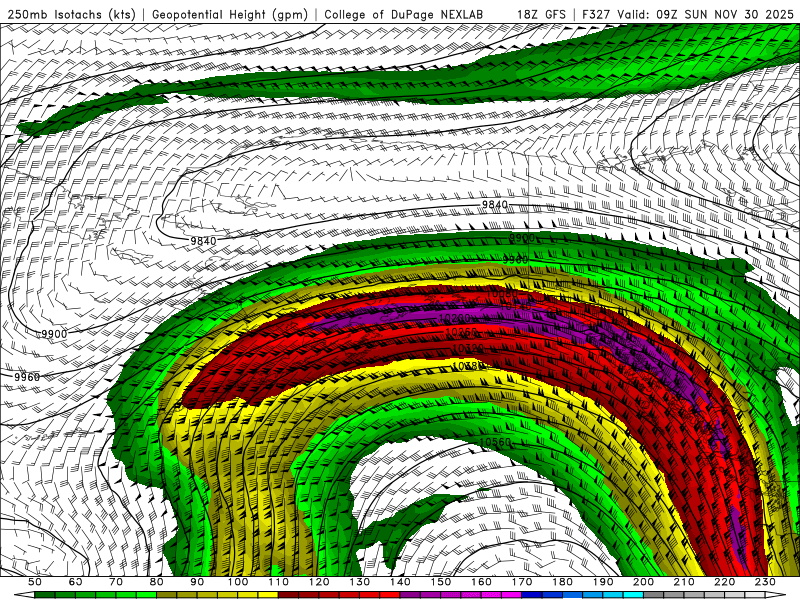Select the 130 value on the color bar
The height and width of the screenshot is (600, 800).
(359, 582)
